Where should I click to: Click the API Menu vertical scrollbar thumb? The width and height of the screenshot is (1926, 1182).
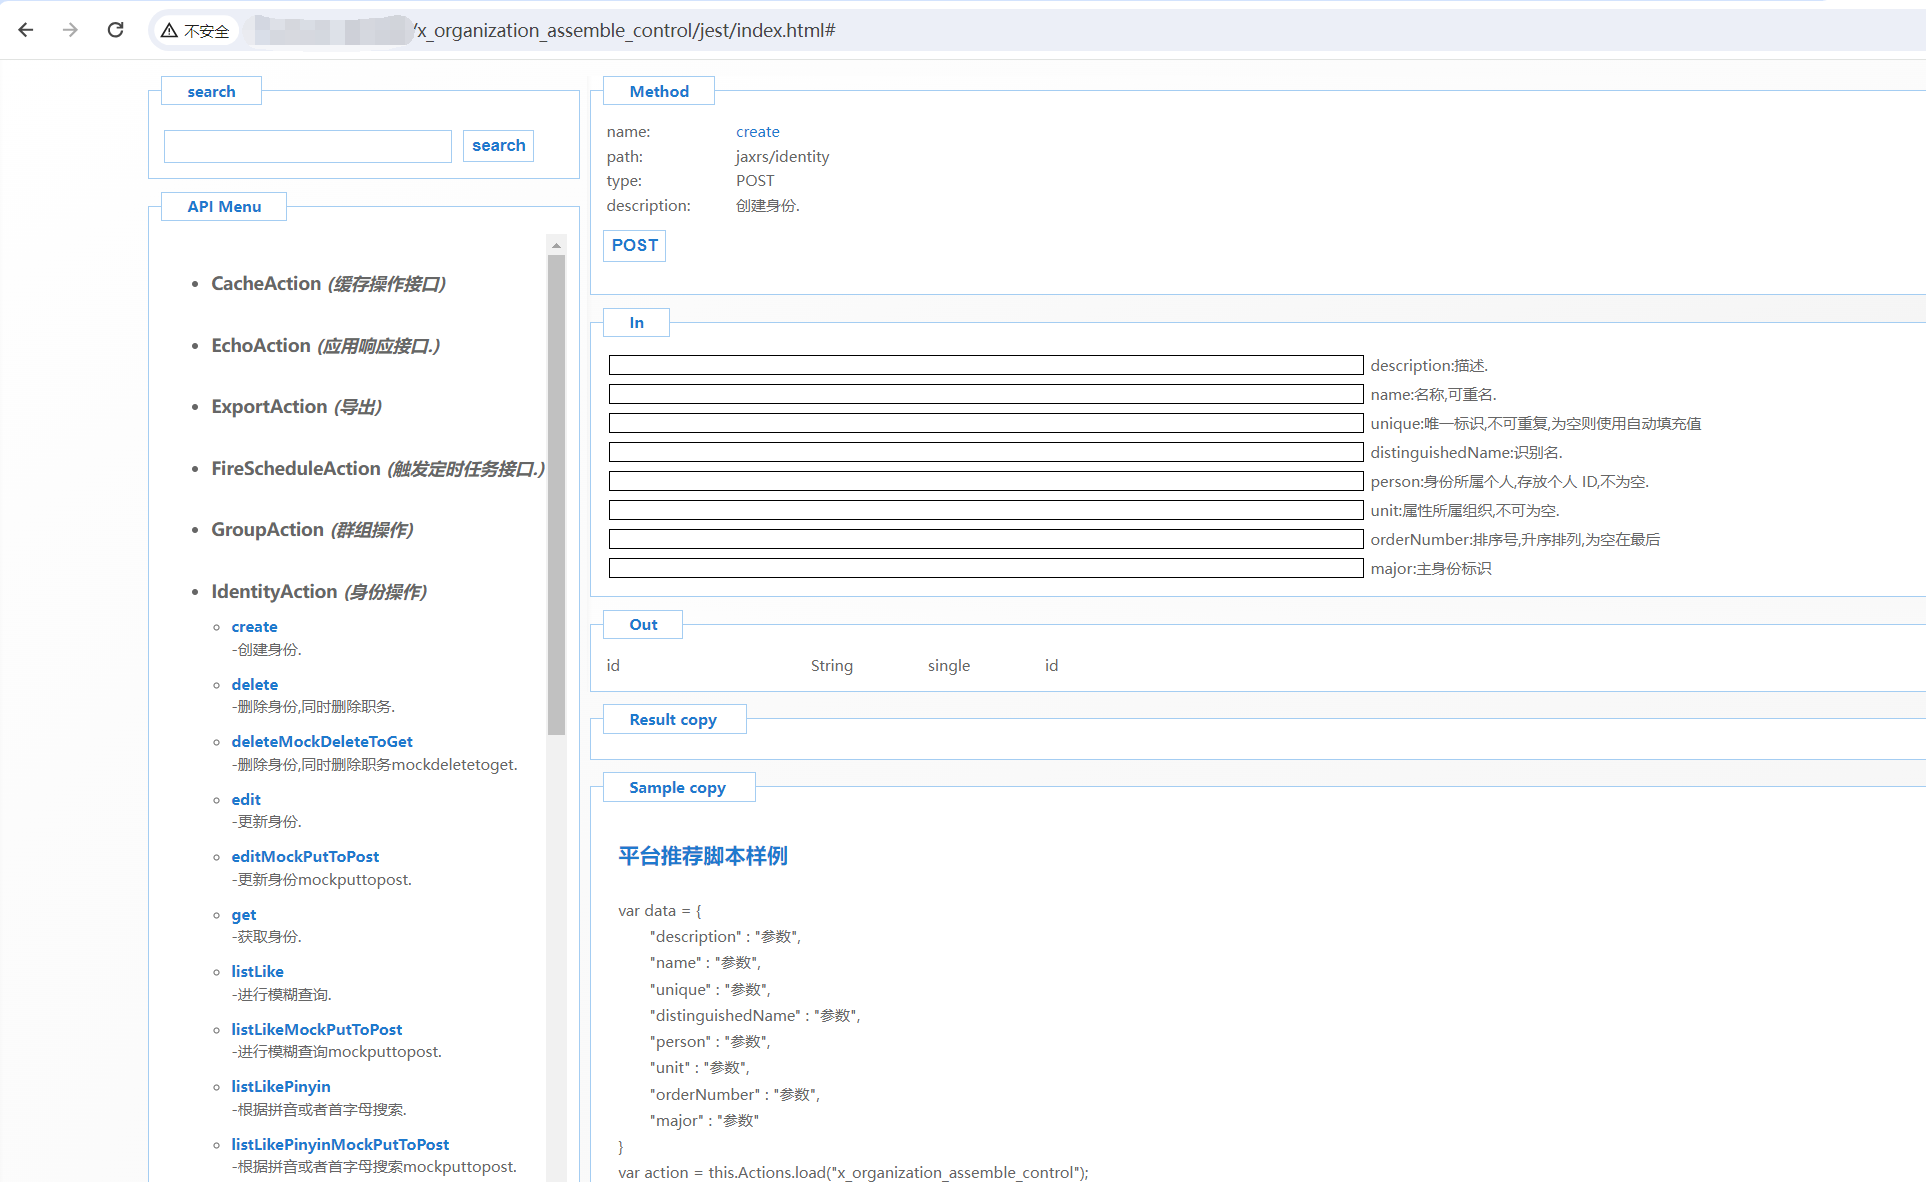556,495
